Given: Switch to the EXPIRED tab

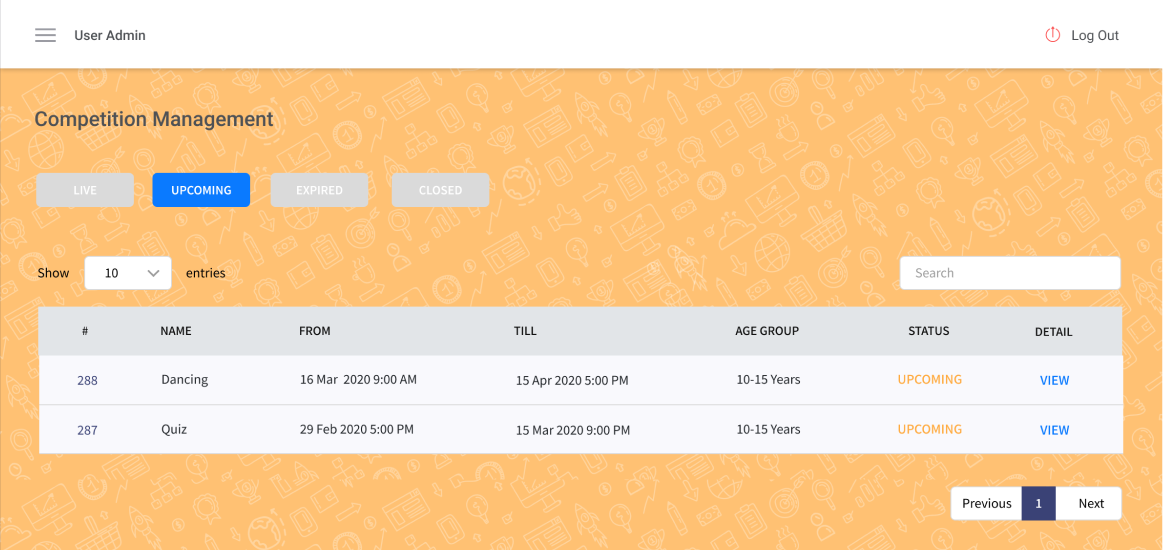Looking at the screenshot, I should [319, 190].
